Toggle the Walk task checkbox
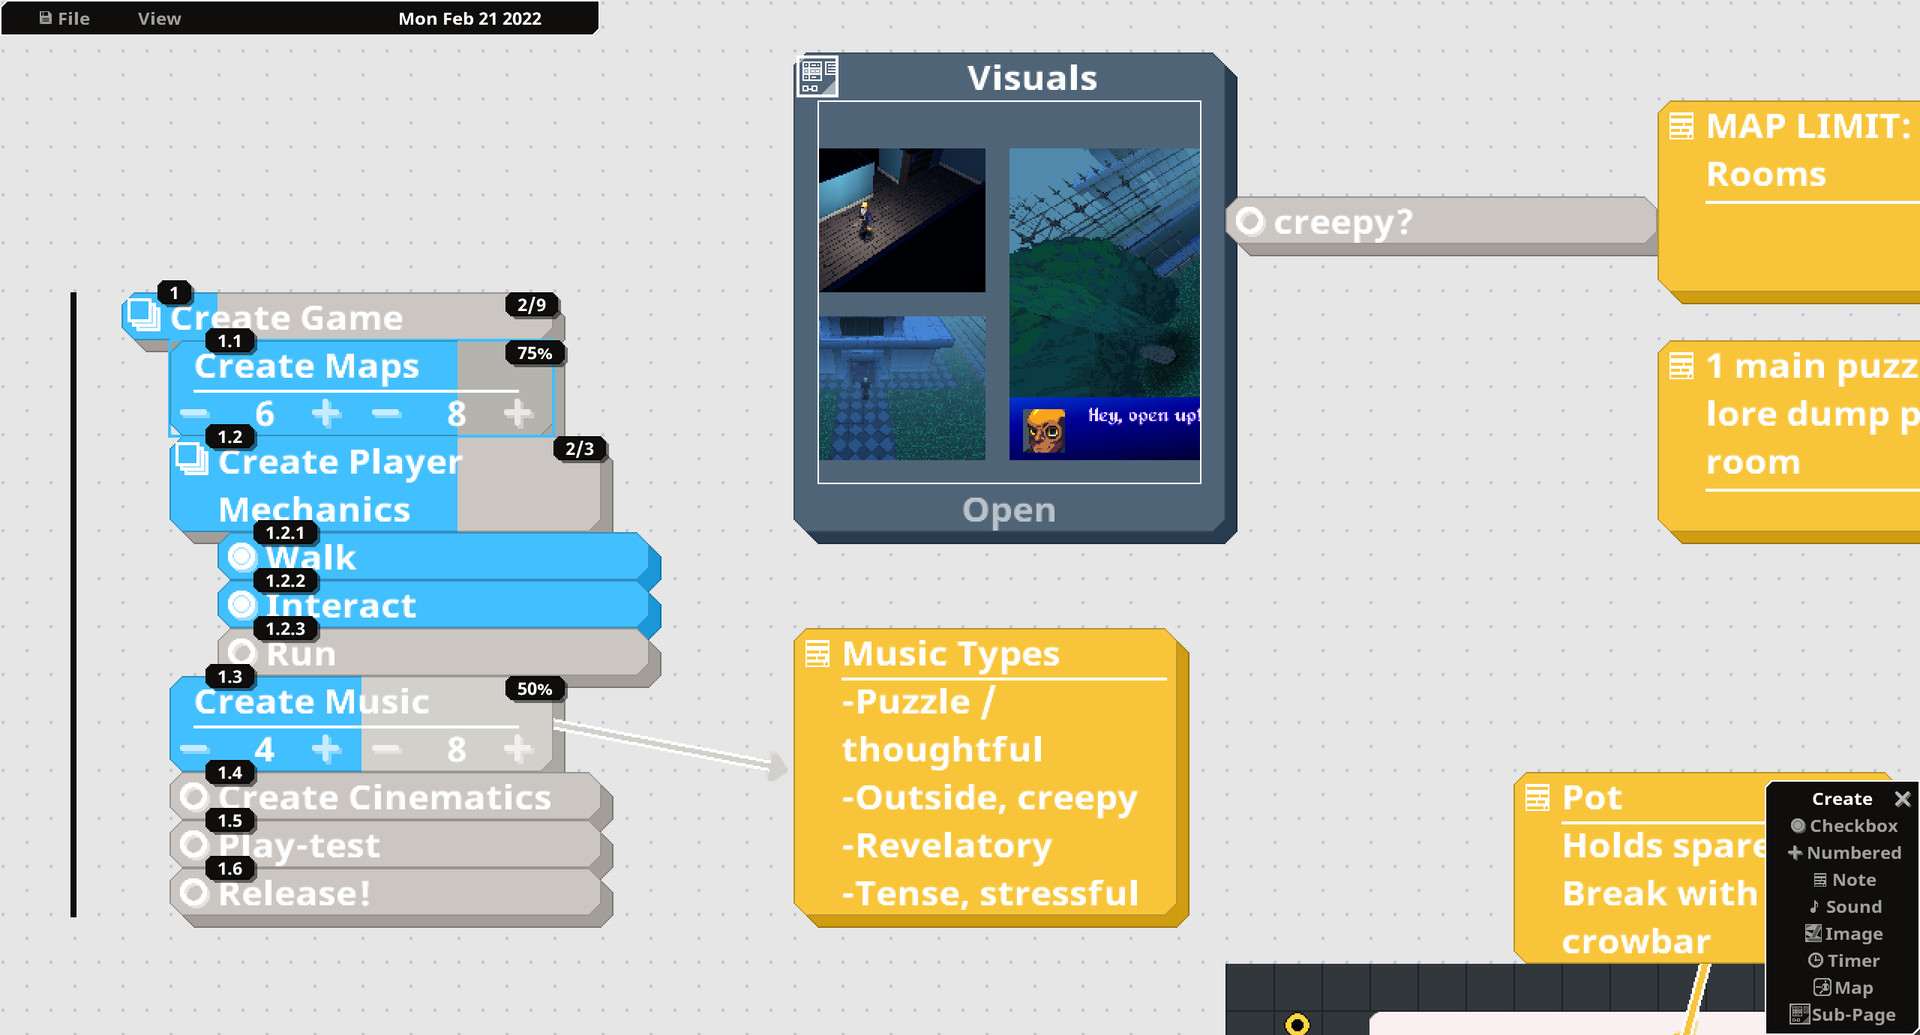1920x1035 pixels. click(242, 557)
